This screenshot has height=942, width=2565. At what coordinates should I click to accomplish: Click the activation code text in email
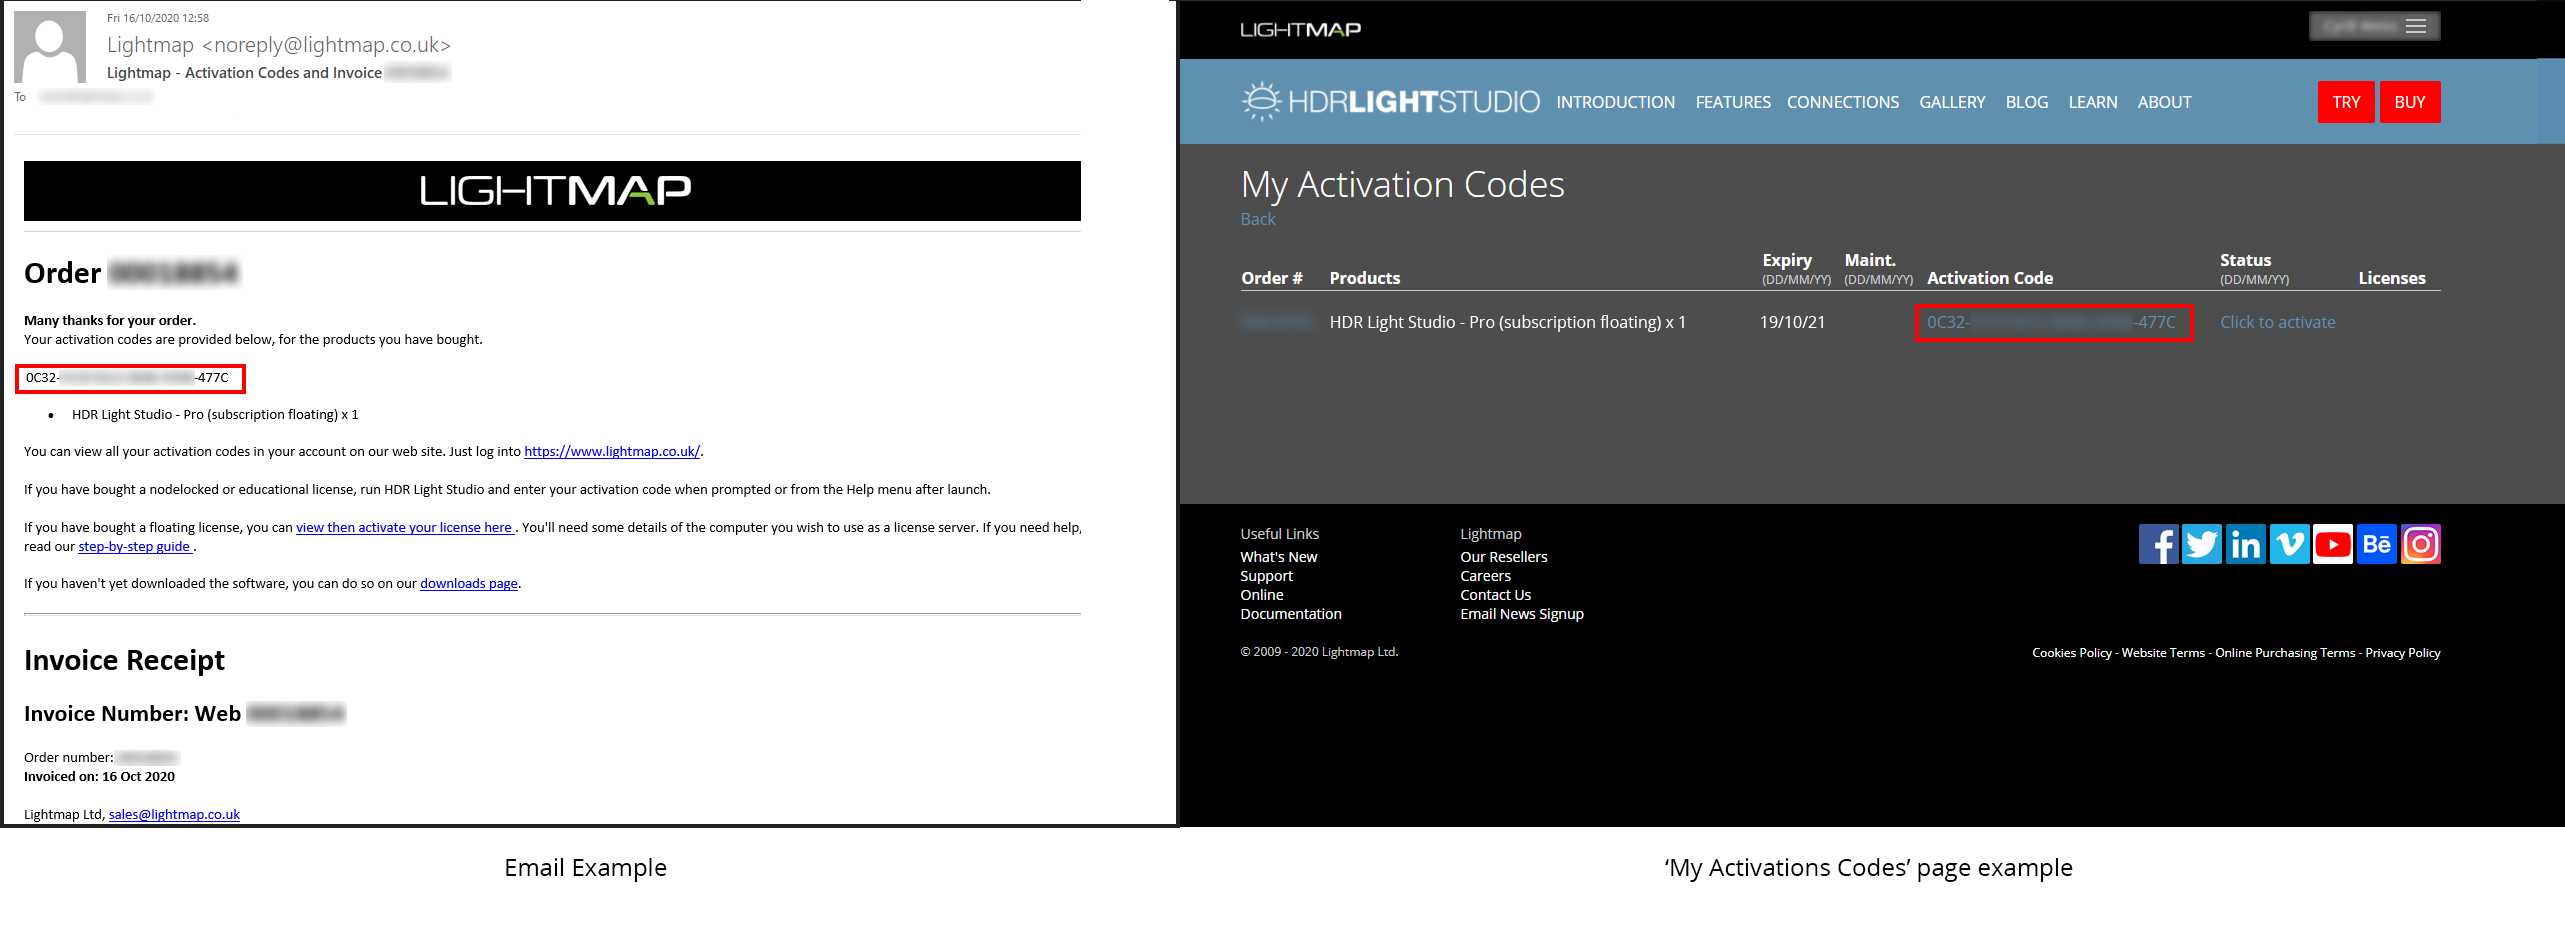tap(128, 378)
